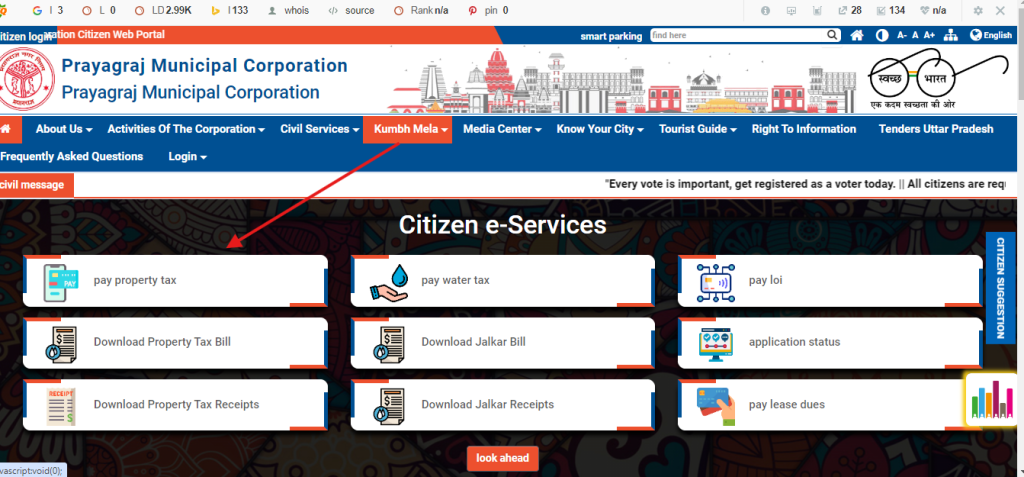The image size is (1024, 477).
Task: Toggle the high contrast mode icon
Action: (x=881, y=35)
